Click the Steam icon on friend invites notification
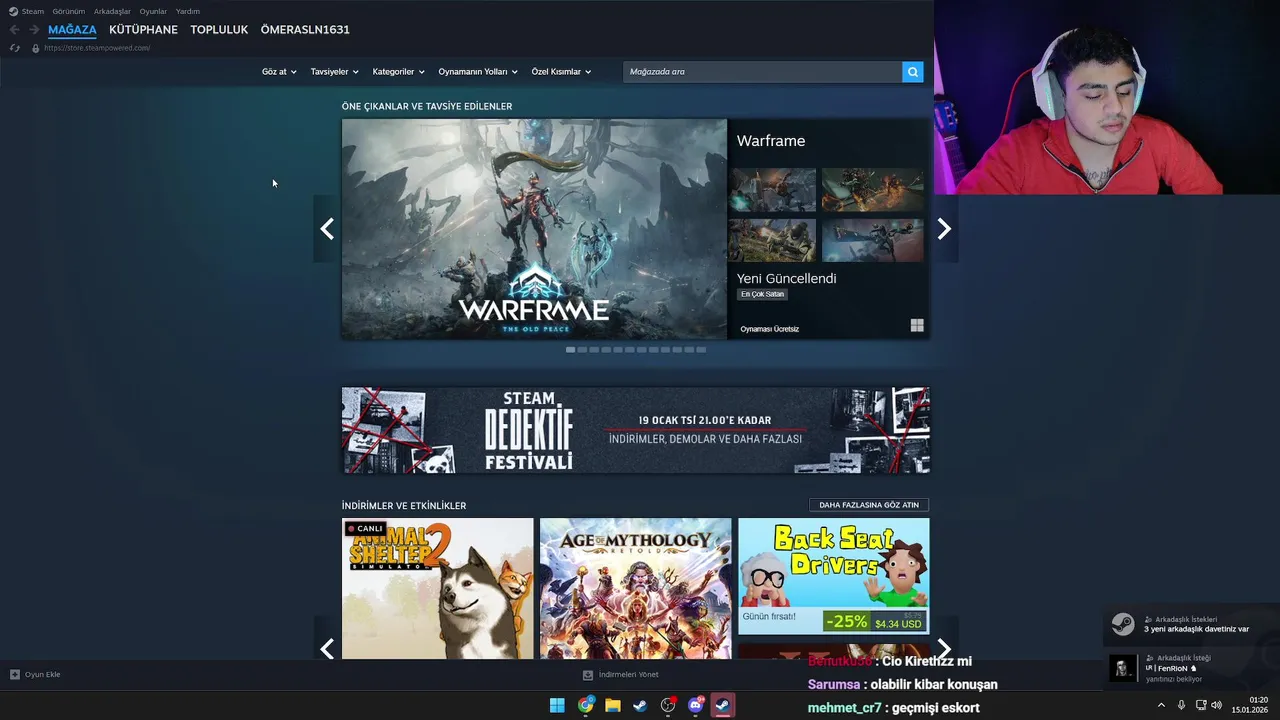The image size is (1280, 720). (x=1123, y=624)
